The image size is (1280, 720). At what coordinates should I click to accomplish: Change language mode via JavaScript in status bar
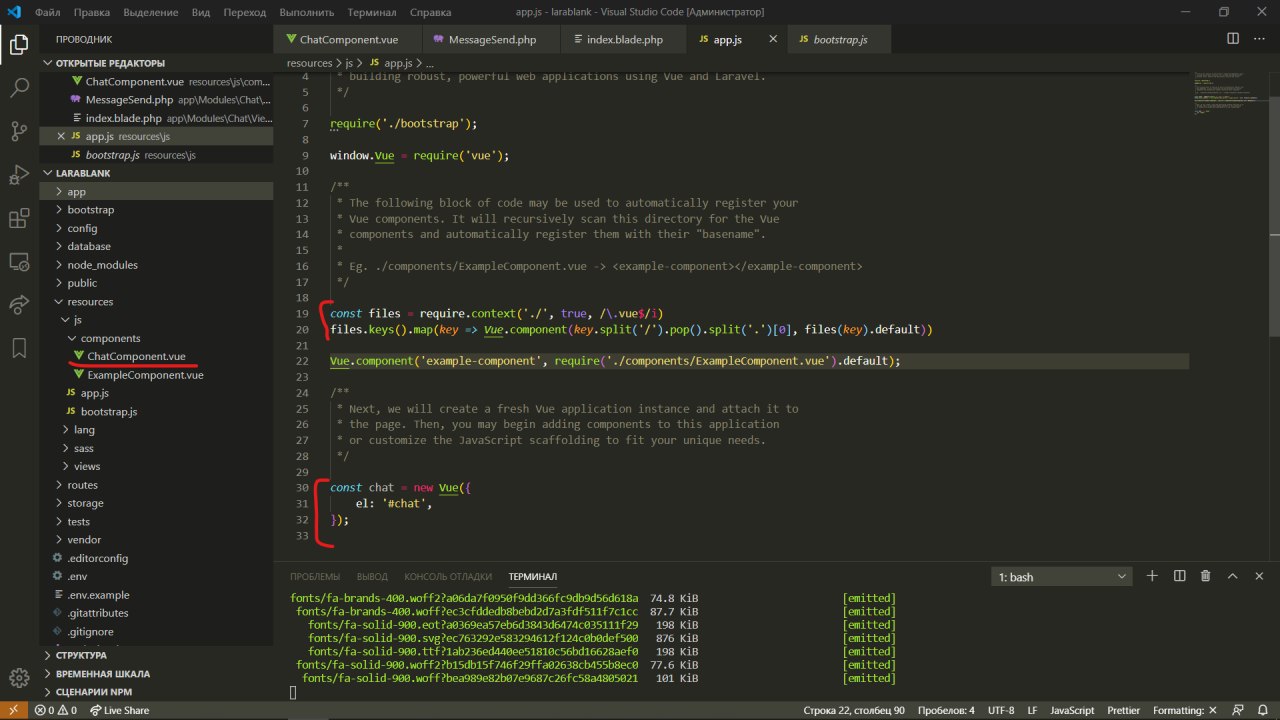(x=1072, y=710)
